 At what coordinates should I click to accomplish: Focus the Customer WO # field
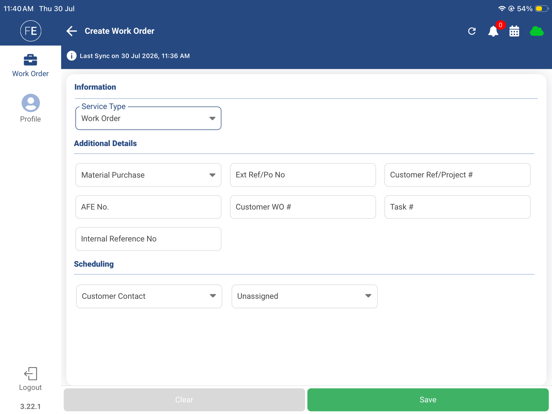[x=303, y=207]
